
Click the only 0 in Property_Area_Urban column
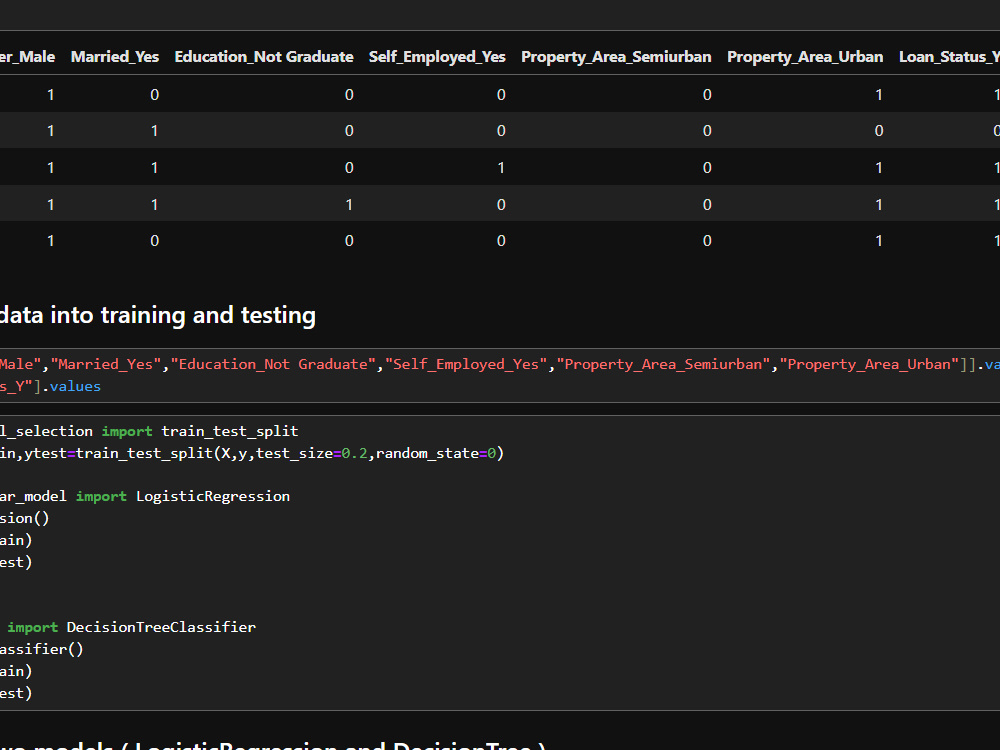coord(879,131)
